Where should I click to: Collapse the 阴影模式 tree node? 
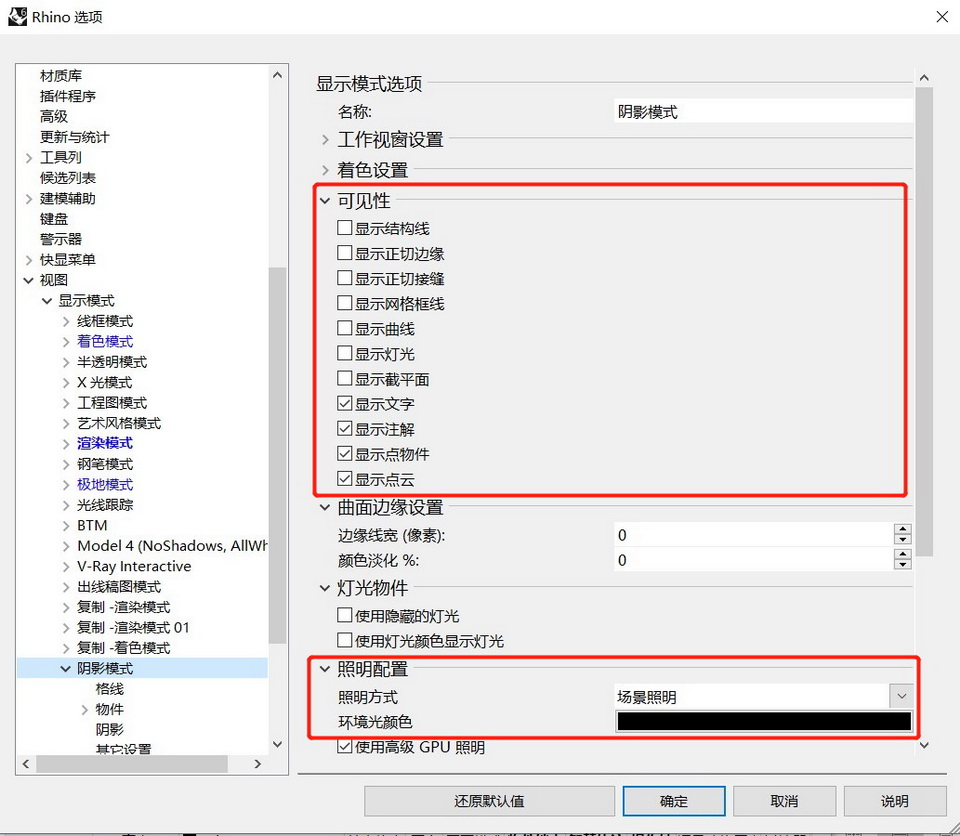[x=66, y=668]
